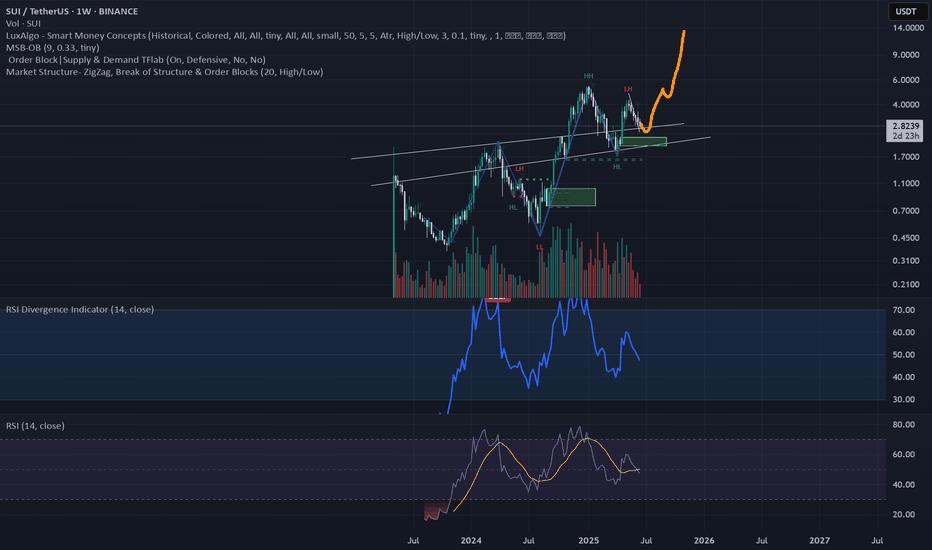
Task: Select the green order block near 2.8239 price
Action: (643, 142)
